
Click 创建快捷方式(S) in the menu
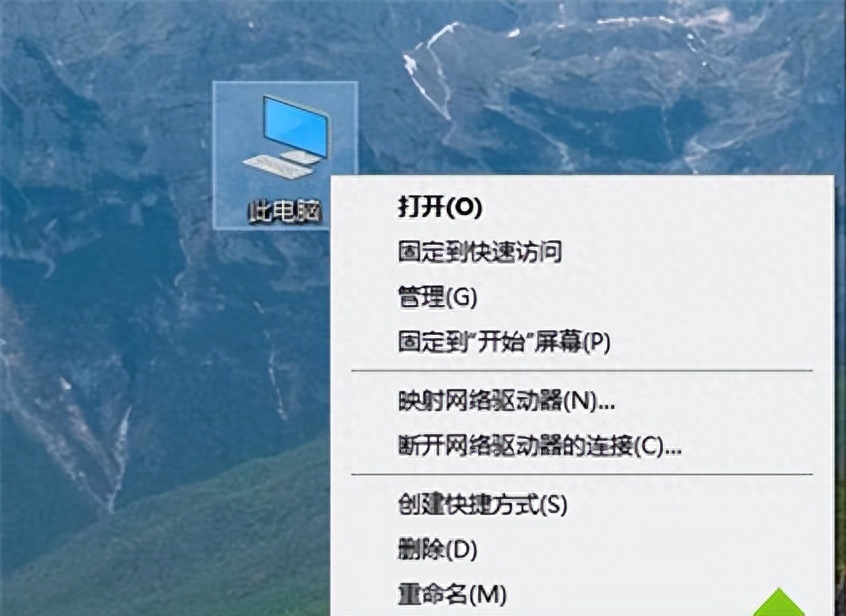tap(482, 505)
